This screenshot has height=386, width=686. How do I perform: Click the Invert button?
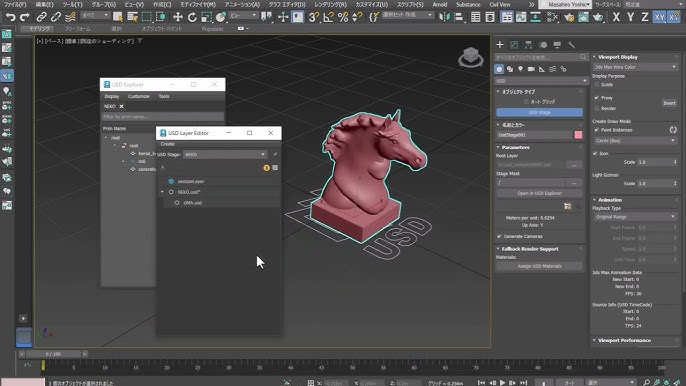[x=669, y=103]
